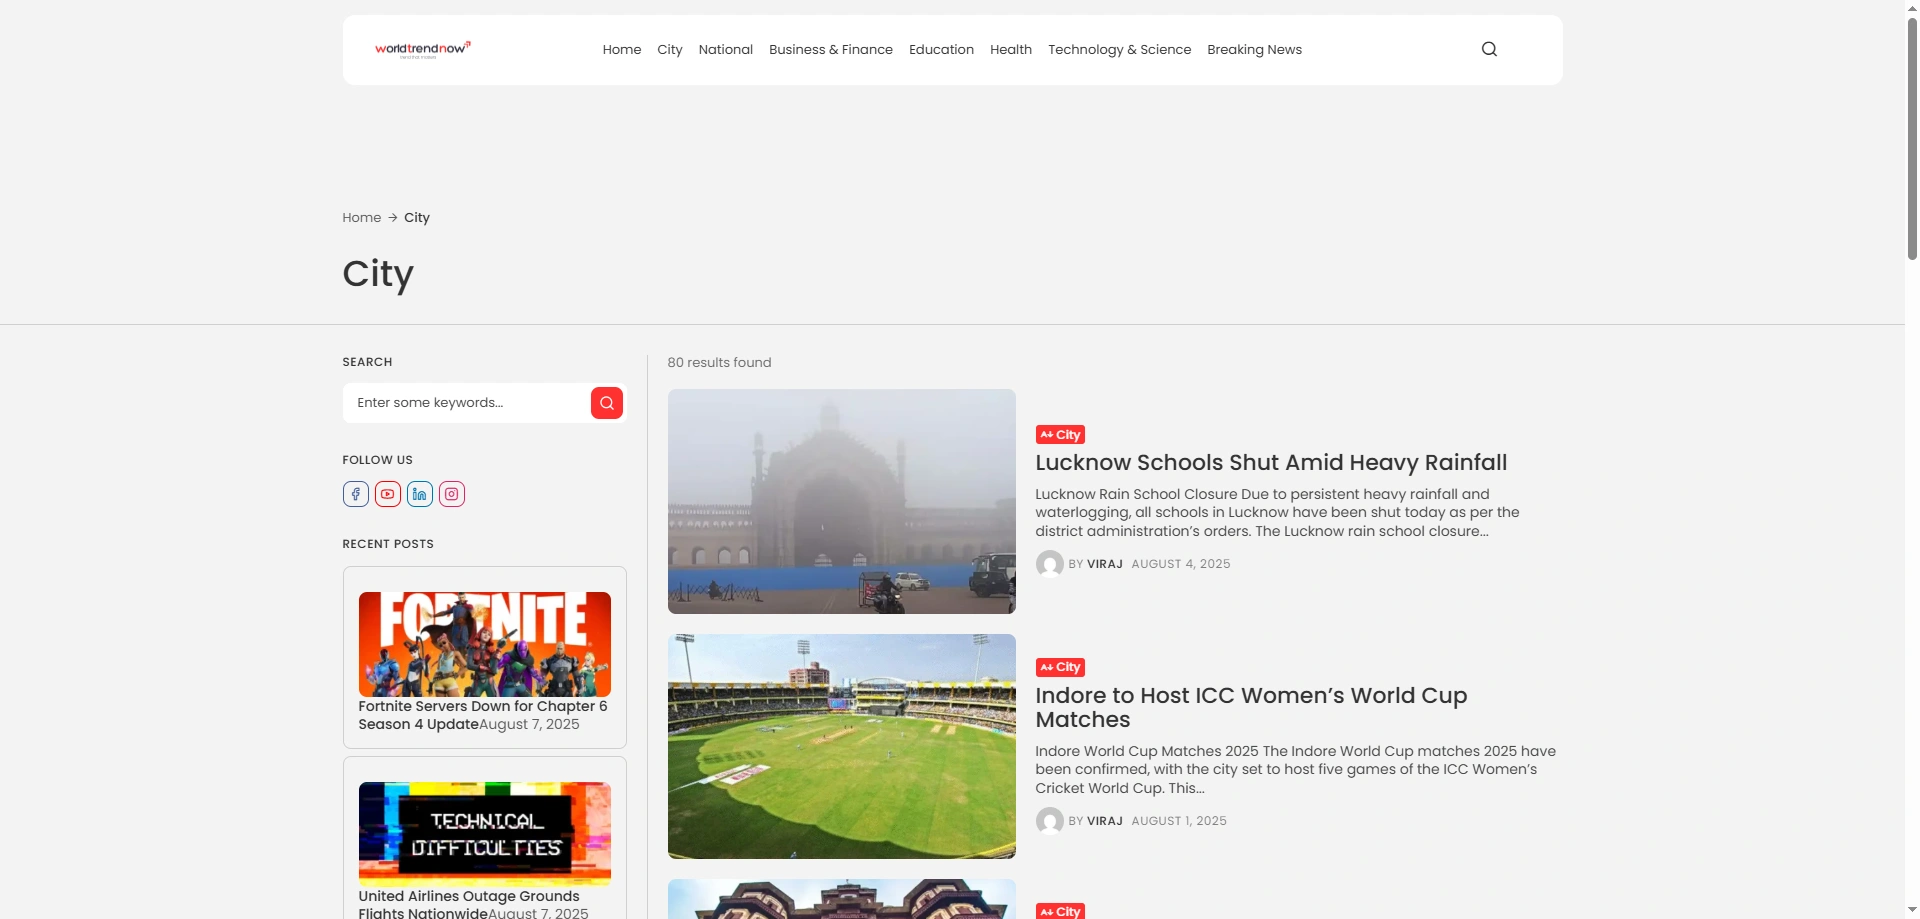Open United Airlines Outage recent post title
Screen dimensions: 1920x919
click(469, 904)
